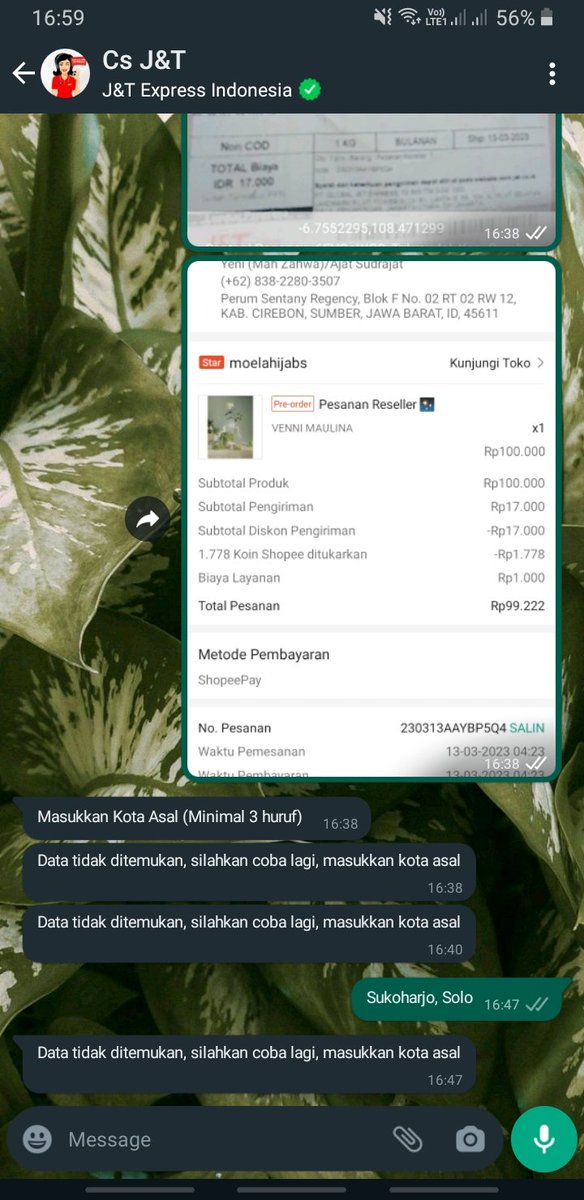The image size is (584, 1200).
Task: Tap the 'Subtotal Pengiriman' row
Action: 371,507
